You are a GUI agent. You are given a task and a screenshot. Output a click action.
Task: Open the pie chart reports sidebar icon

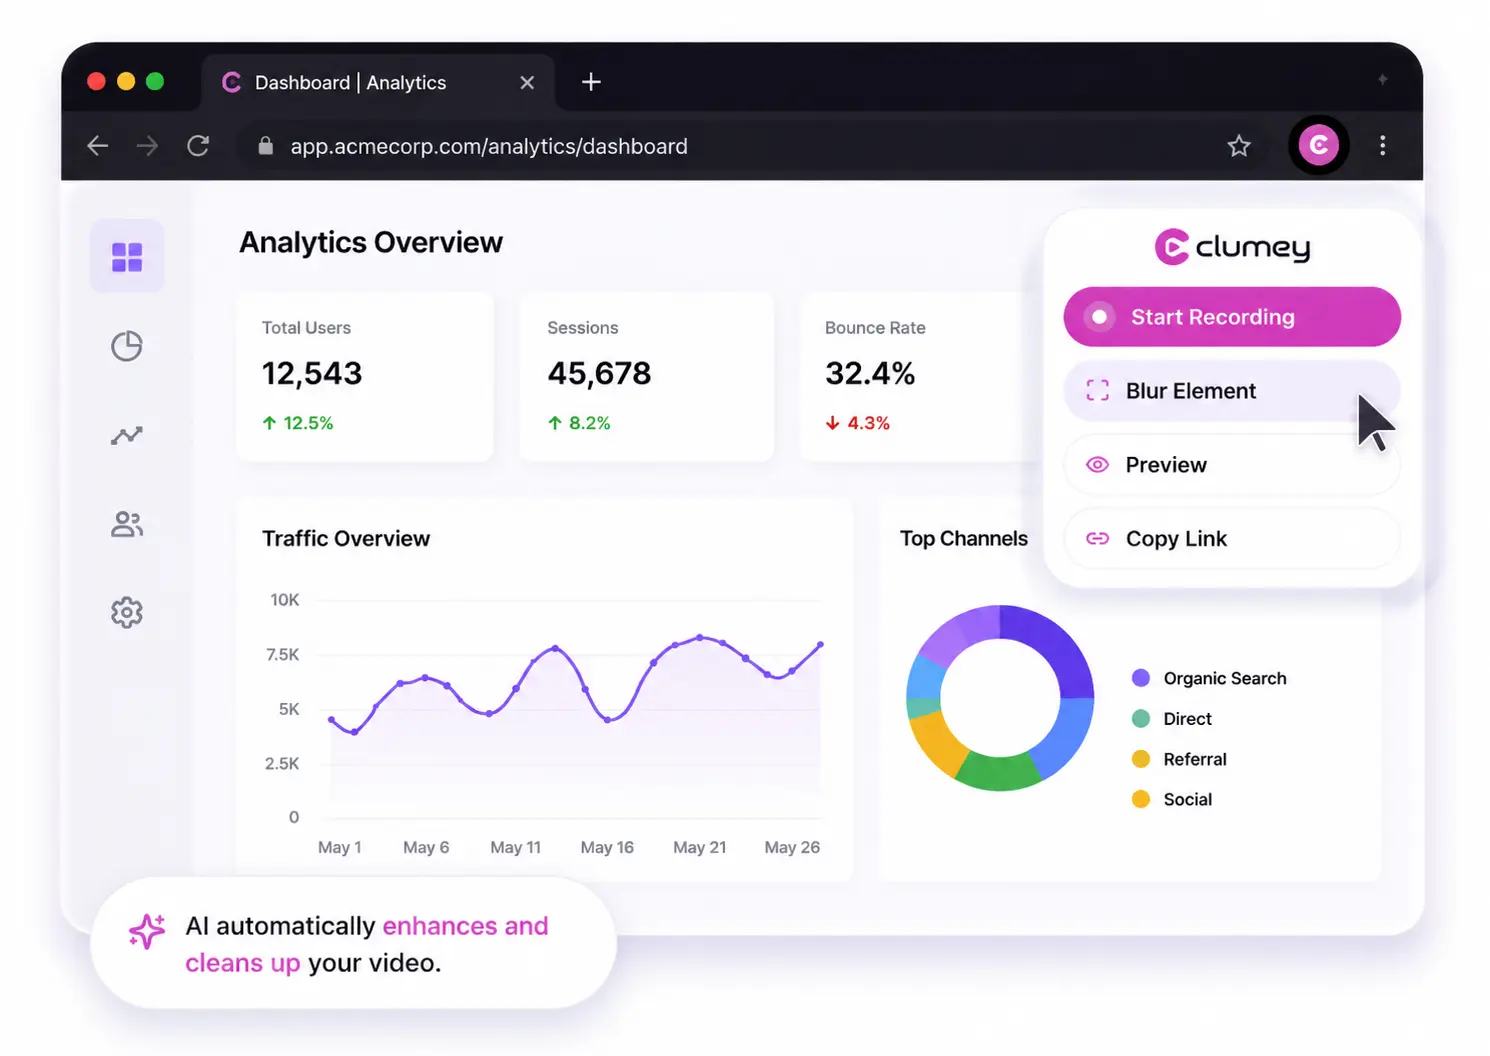coord(127,346)
